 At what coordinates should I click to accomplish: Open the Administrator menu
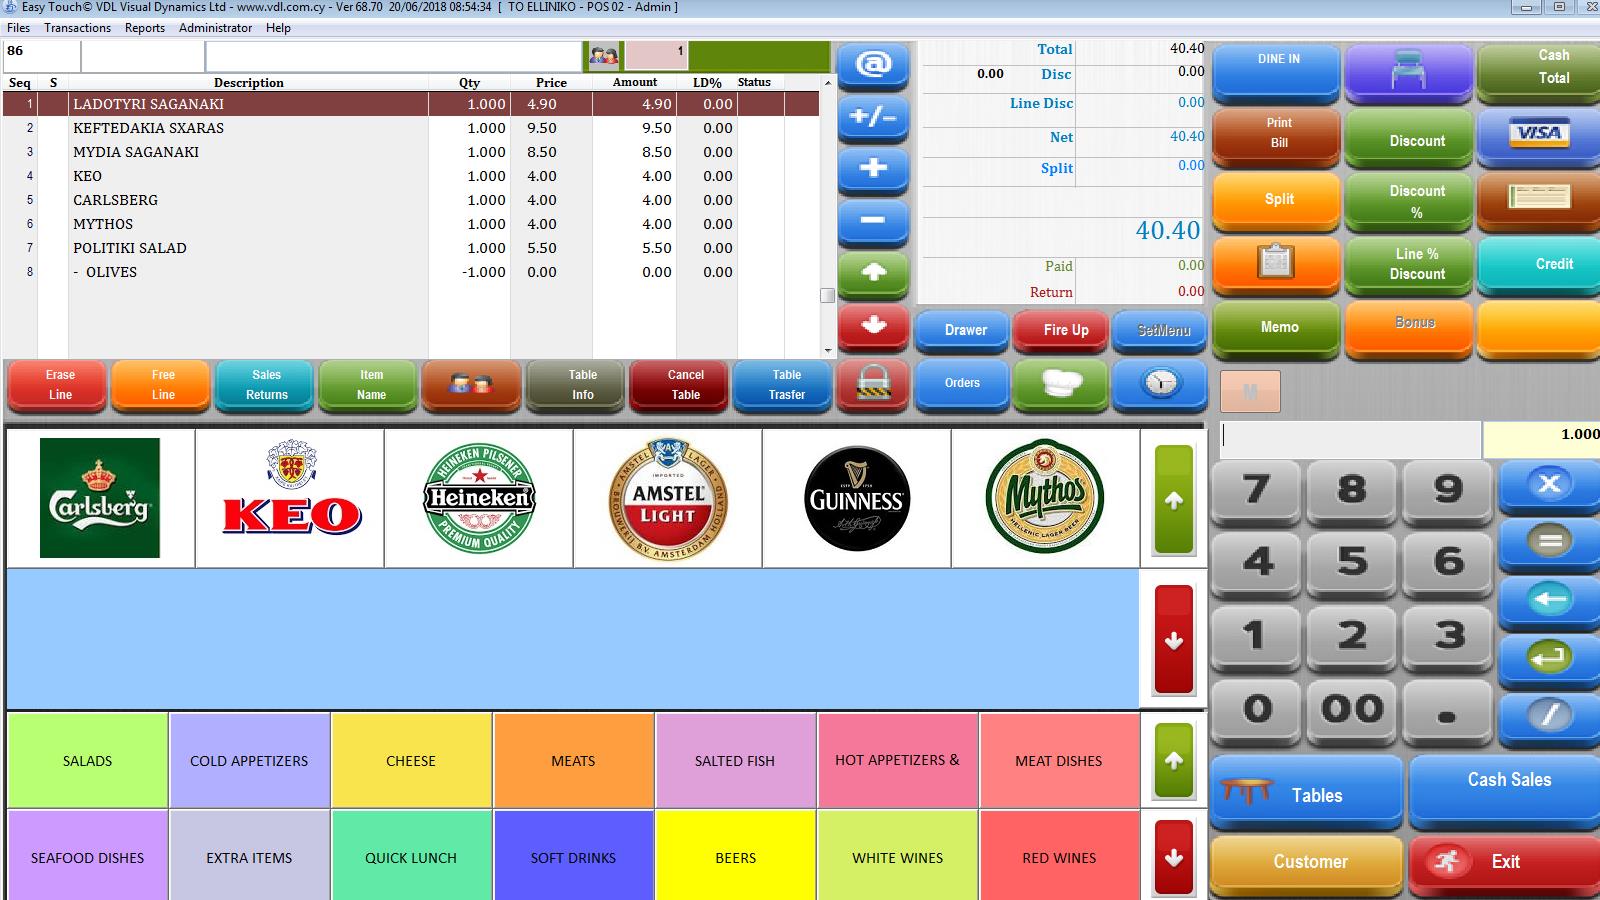pyautogui.click(x=215, y=28)
